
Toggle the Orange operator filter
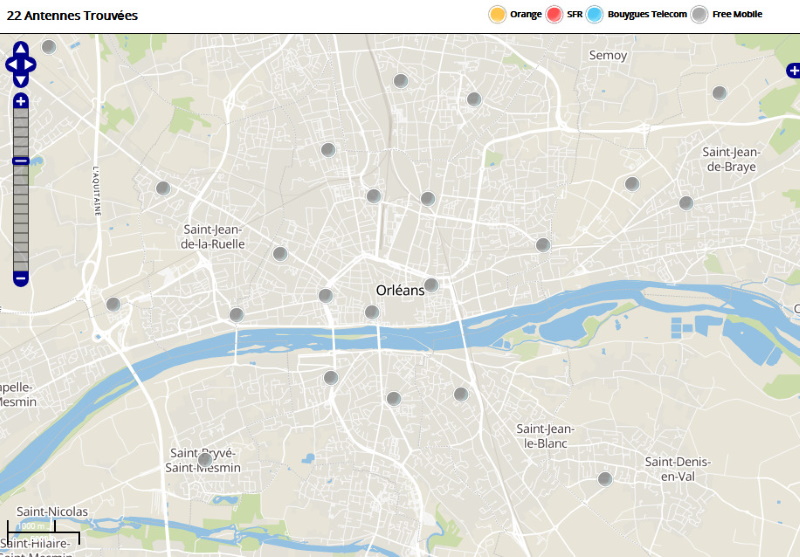click(496, 14)
